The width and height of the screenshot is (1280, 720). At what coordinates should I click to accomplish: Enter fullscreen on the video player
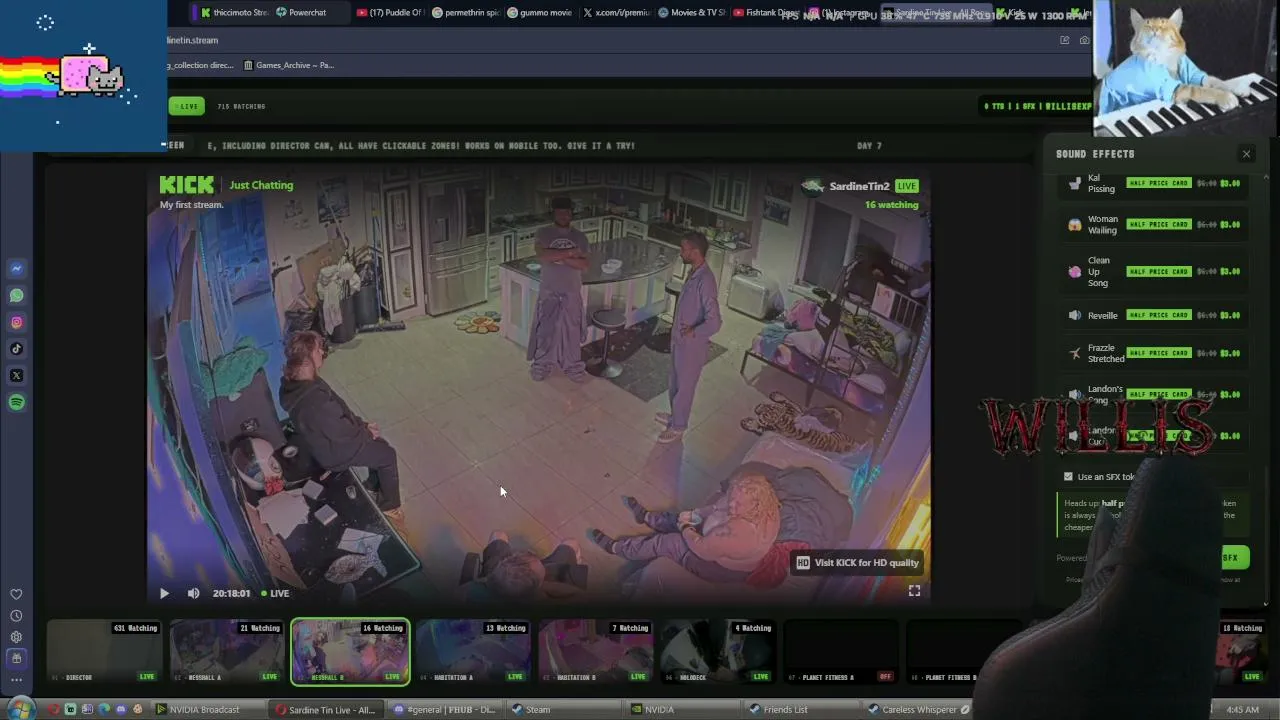[x=914, y=591]
